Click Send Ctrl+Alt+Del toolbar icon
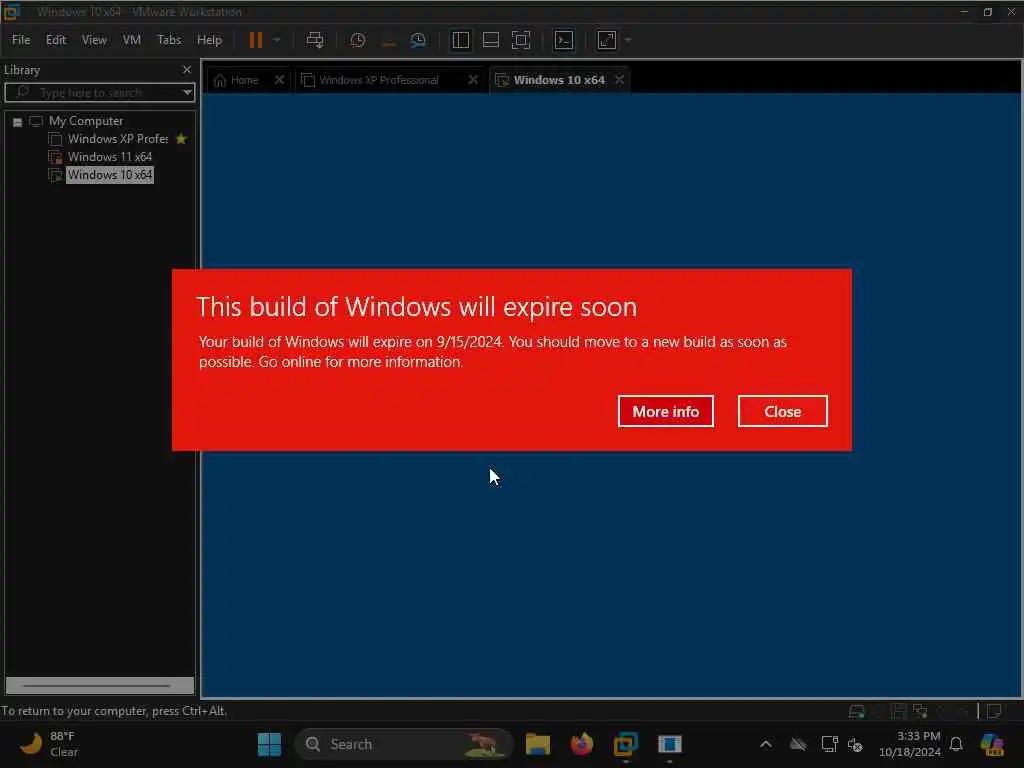The width and height of the screenshot is (1024, 768). (315, 40)
